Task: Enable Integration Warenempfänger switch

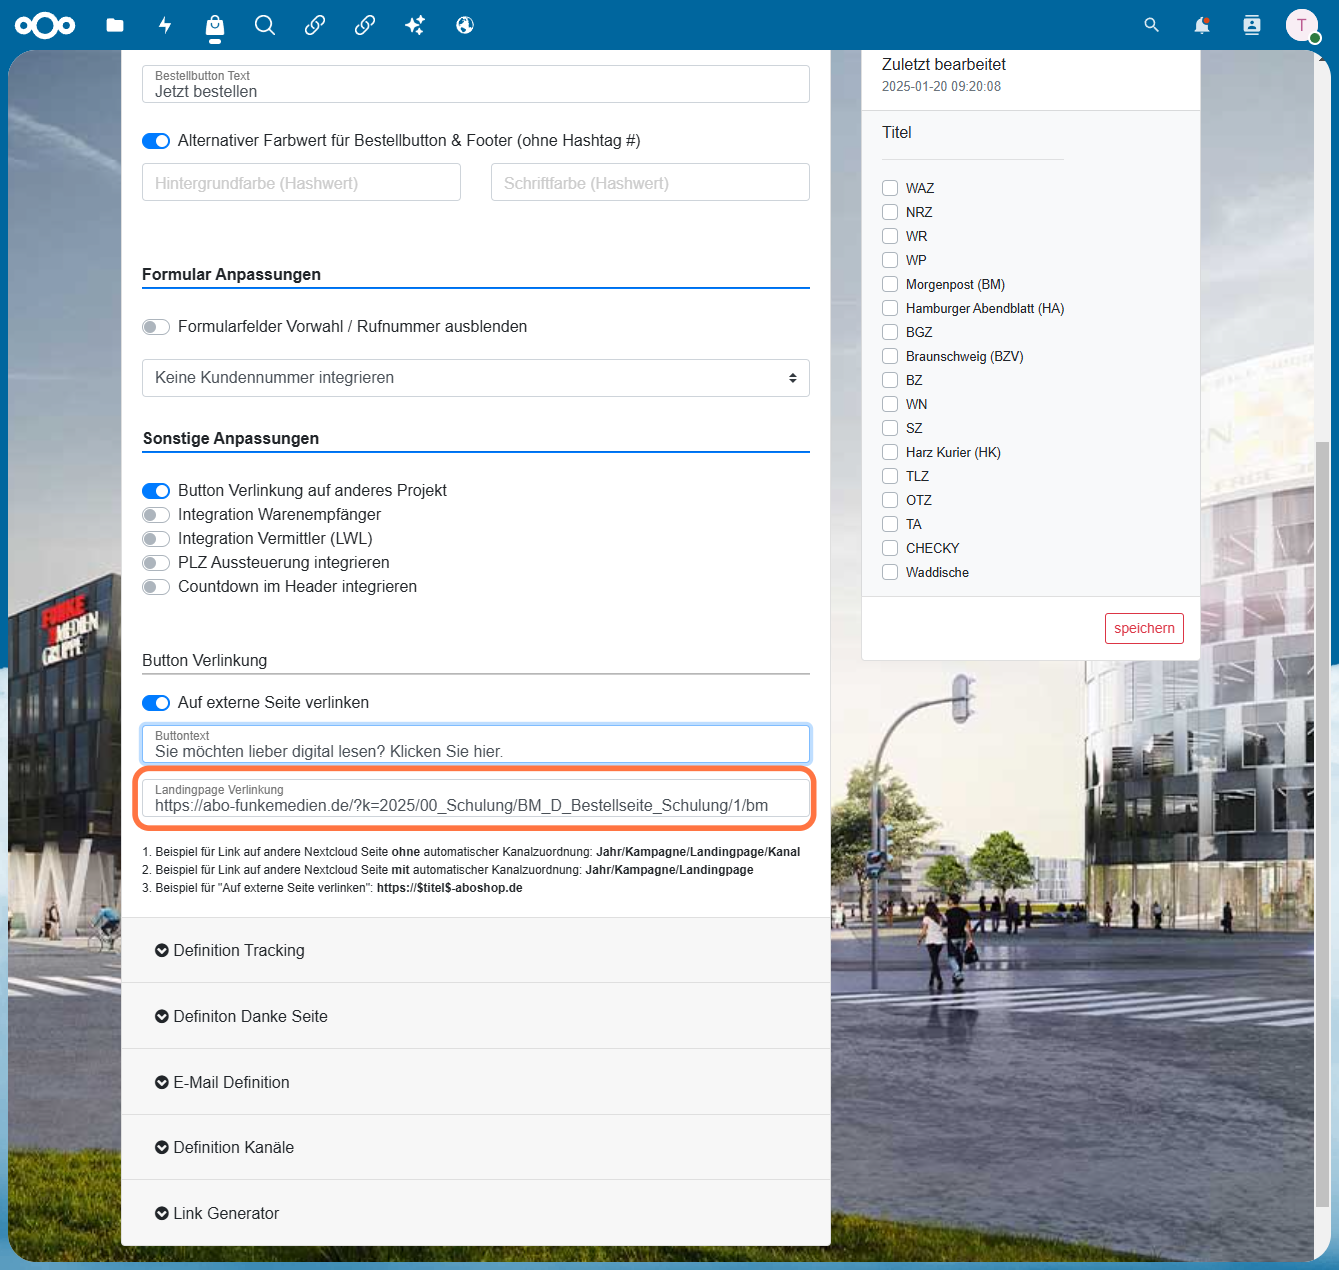Action: 156,515
